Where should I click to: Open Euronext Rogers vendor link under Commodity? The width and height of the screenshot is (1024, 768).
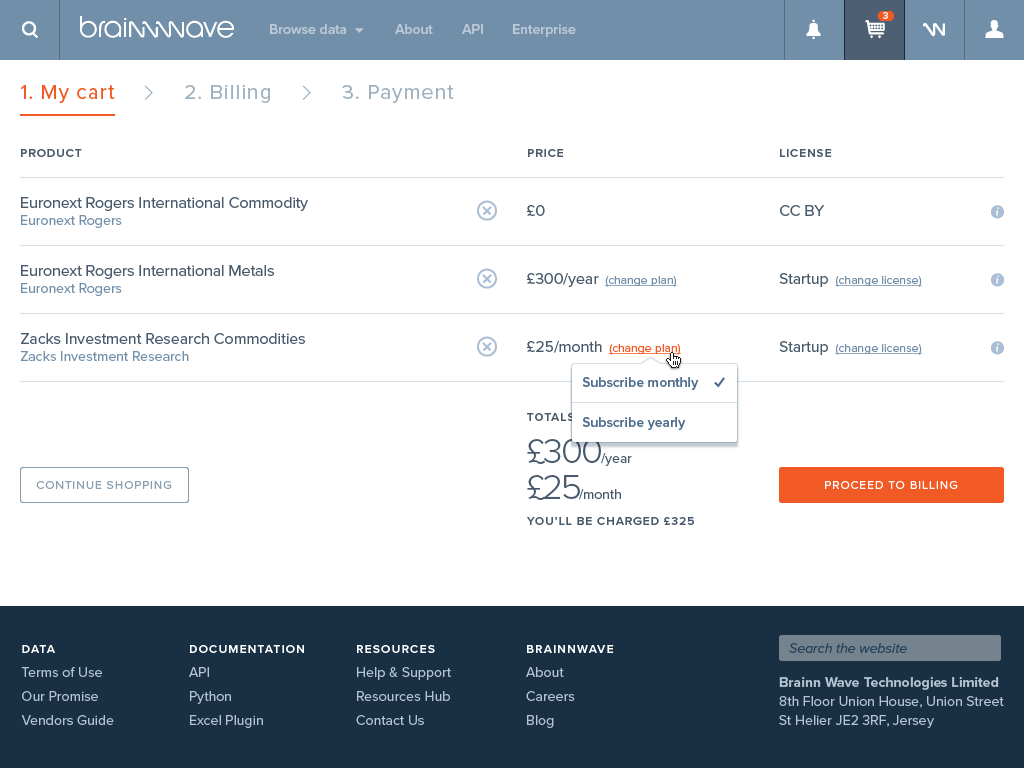click(x=71, y=221)
